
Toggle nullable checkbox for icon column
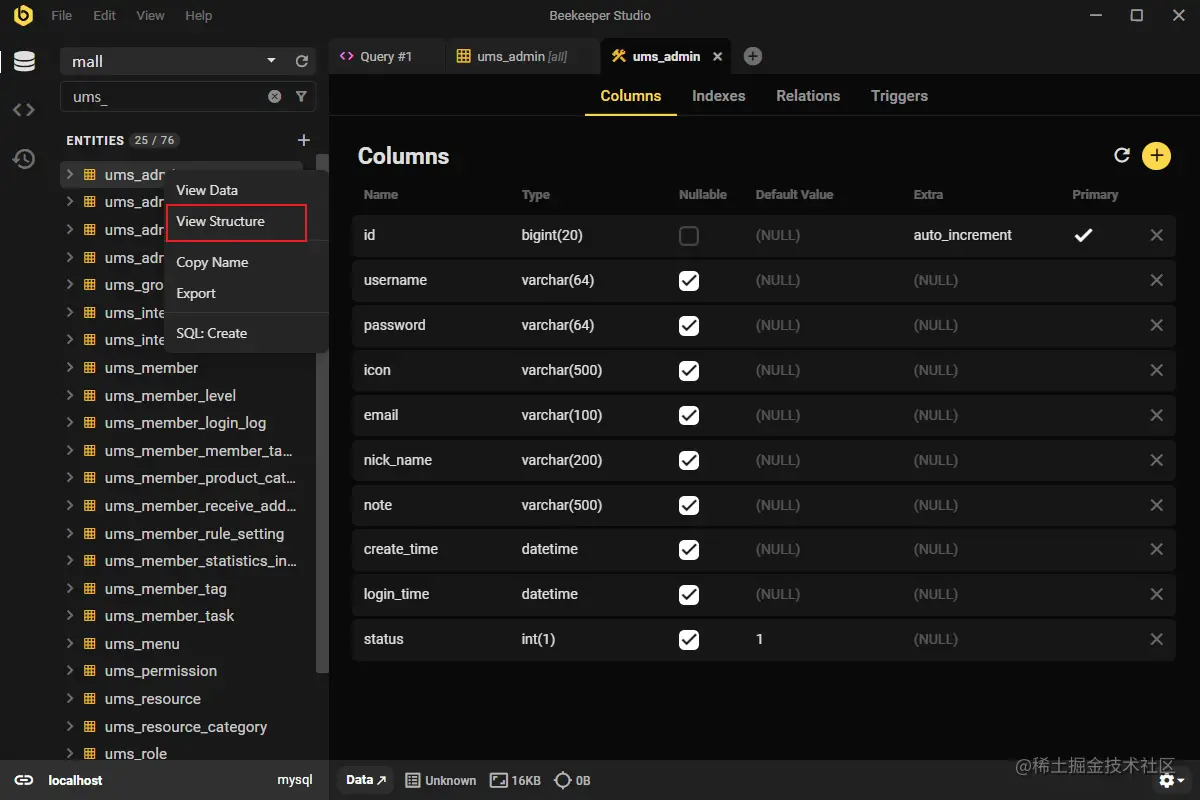tap(689, 371)
